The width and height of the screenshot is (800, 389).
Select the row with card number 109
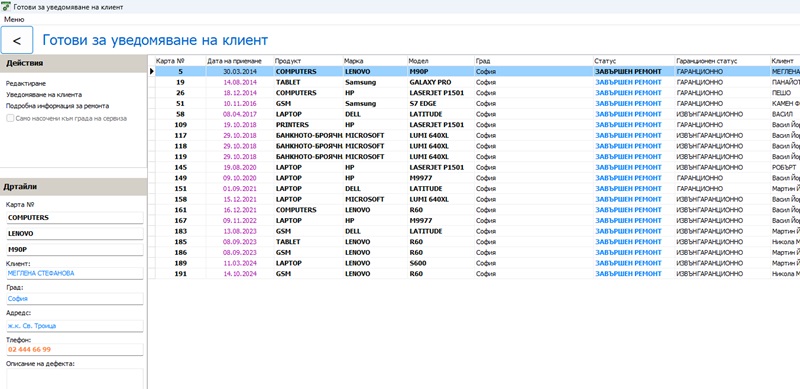tap(474, 125)
